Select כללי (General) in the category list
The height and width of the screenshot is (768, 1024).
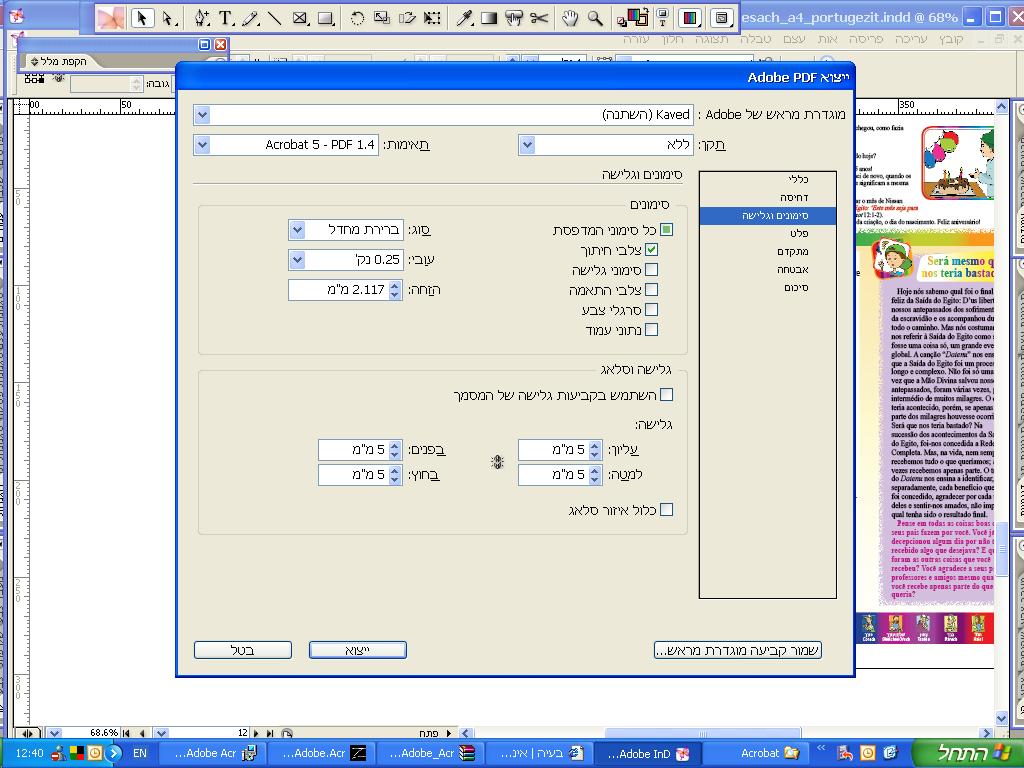point(797,179)
